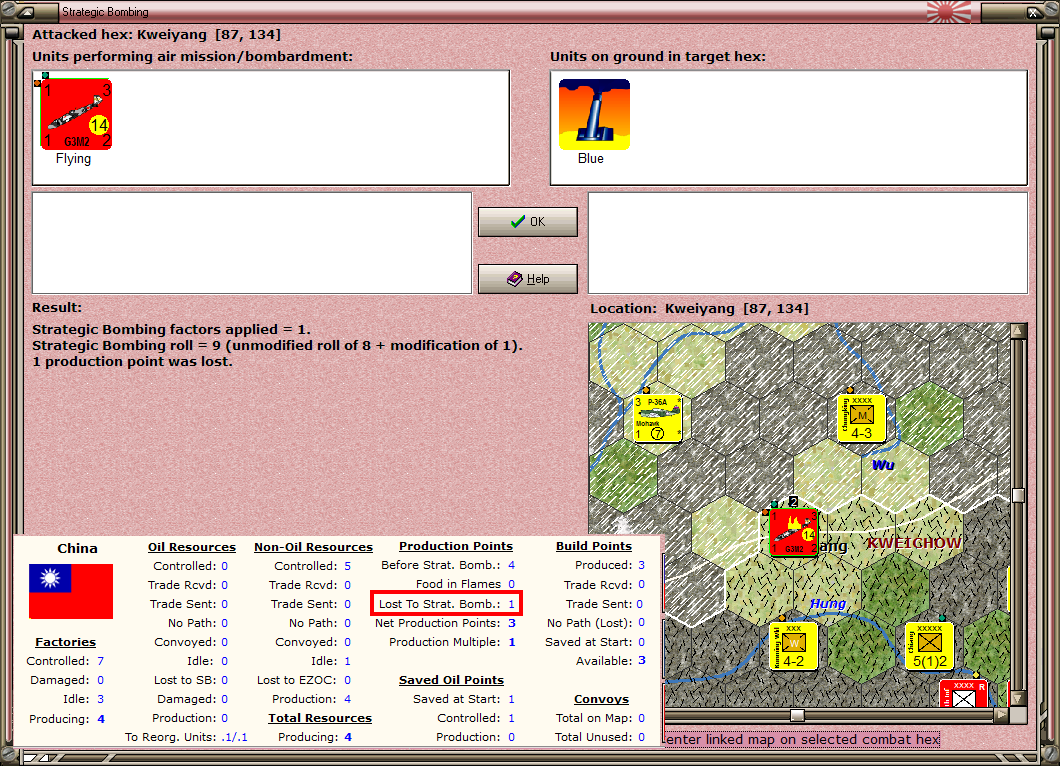Viewport: 1060px width, 766px height.
Task: Select the Blue factory stack icon
Action: [594, 114]
